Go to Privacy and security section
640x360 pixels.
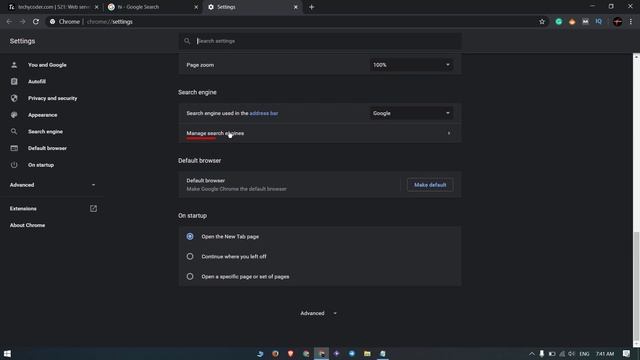click(52, 98)
